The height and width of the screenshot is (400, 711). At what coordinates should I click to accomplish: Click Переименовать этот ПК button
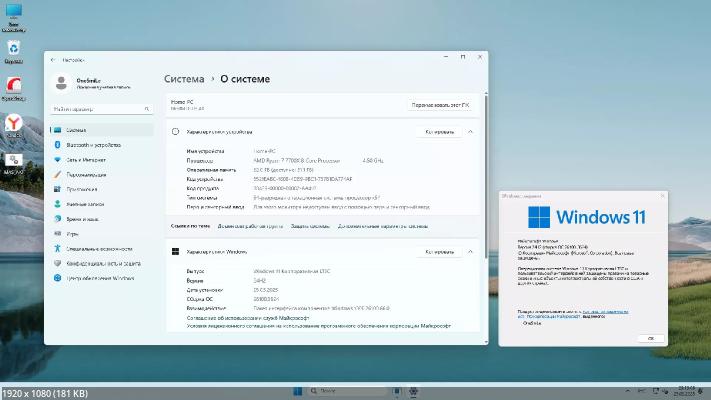pyautogui.click(x=440, y=105)
